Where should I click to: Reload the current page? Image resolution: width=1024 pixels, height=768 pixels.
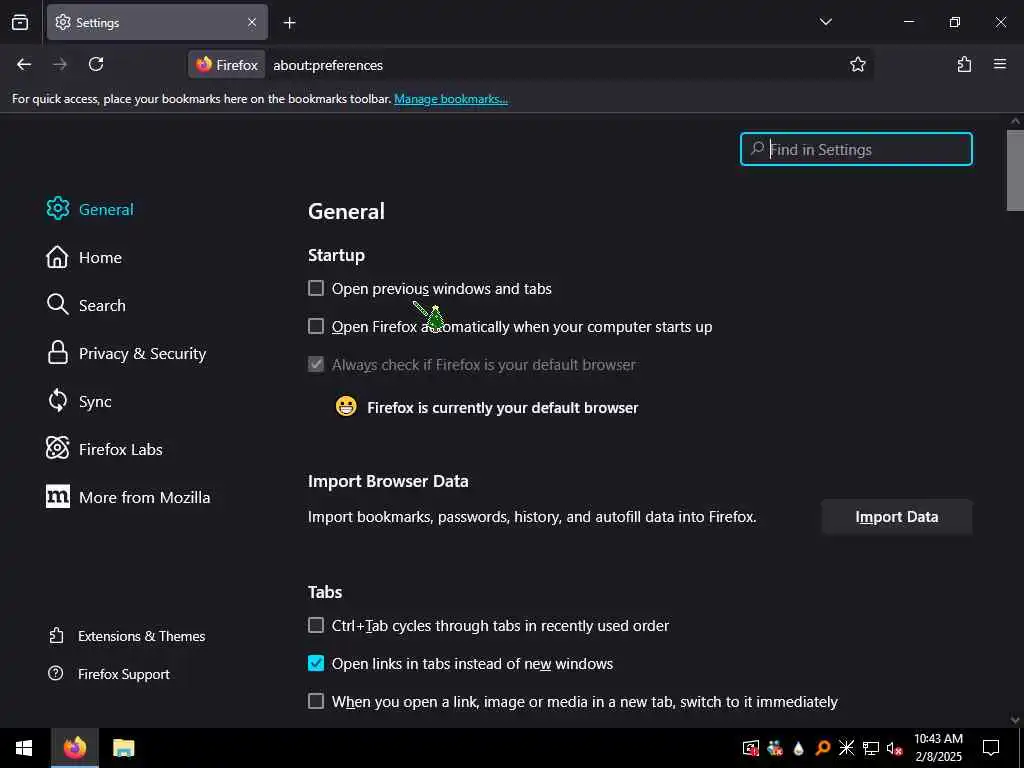tap(96, 64)
